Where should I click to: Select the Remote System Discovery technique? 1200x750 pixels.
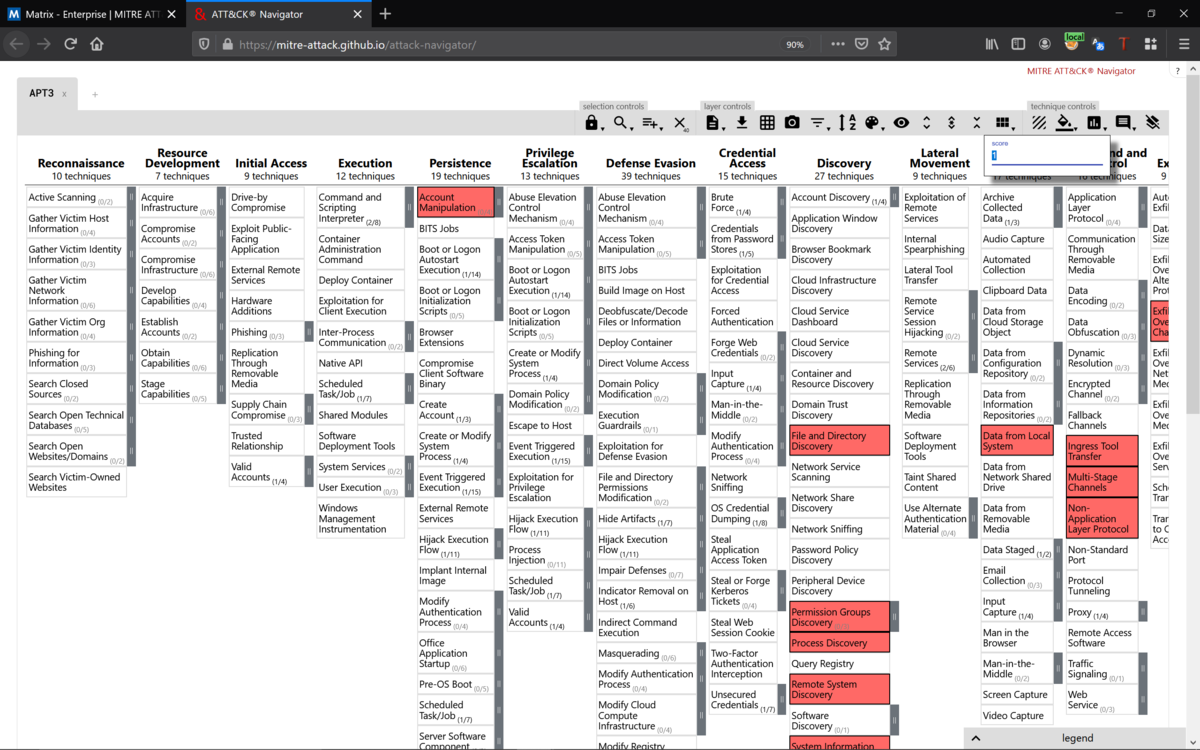pyautogui.click(x=839, y=689)
